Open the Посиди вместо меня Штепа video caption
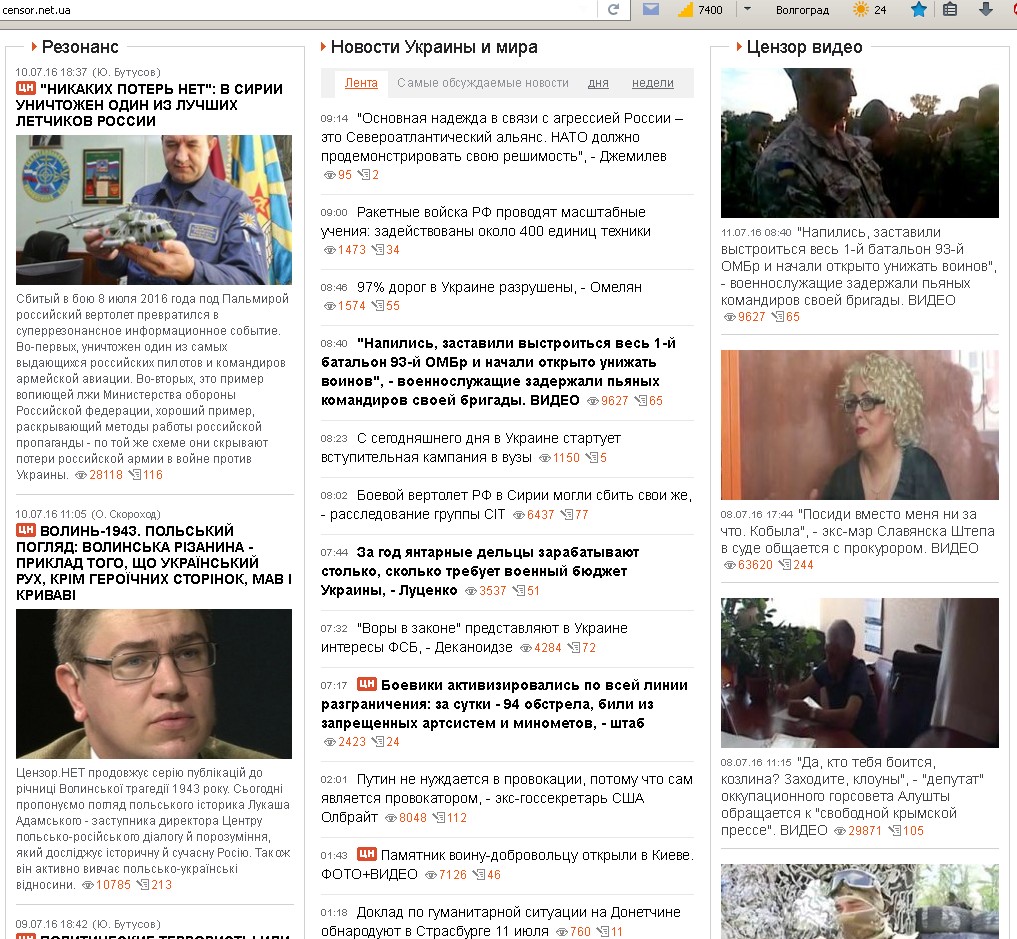1017x939 pixels. (x=857, y=531)
